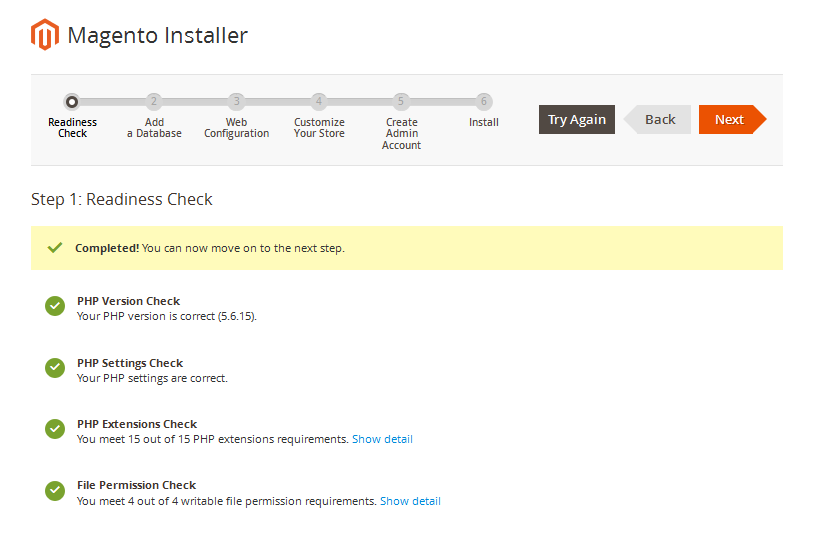The height and width of the screenshot is (551, 819).
Task: Select step 4 Customize Your Store circle
Action: click(x=319, y=101)
